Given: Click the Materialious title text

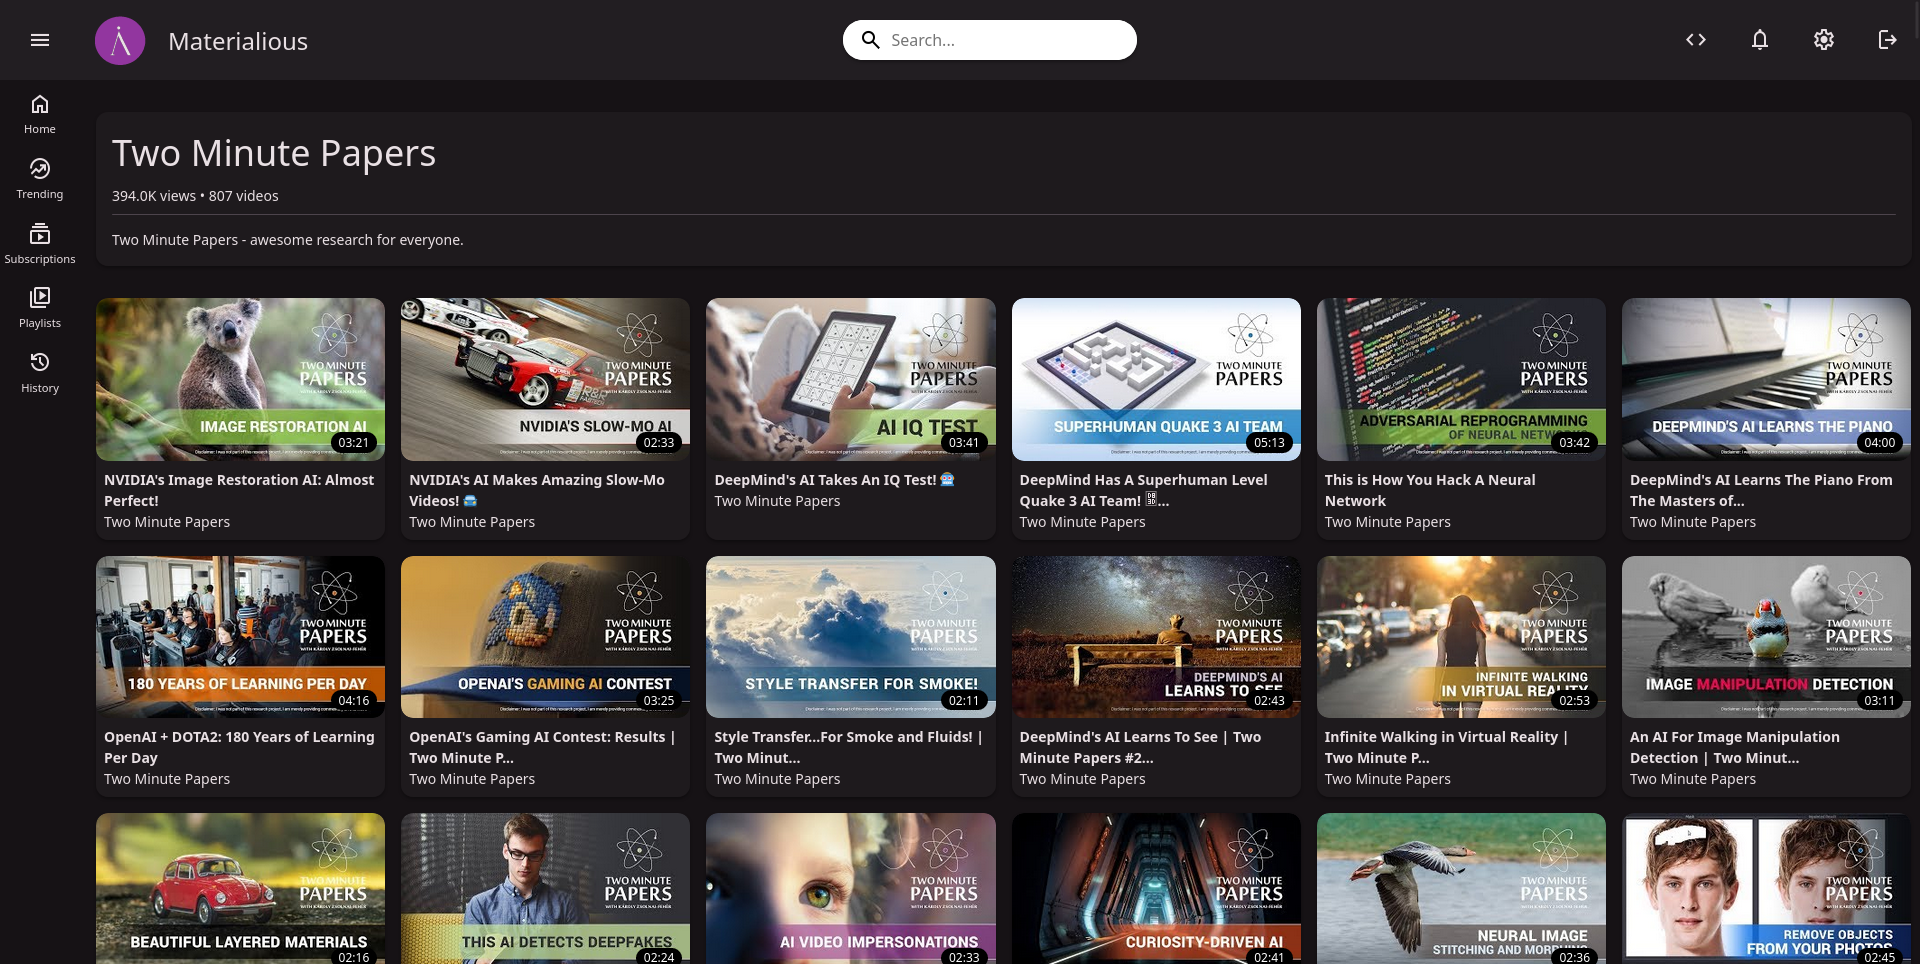Looking at the screenshot, I should click(x=238, y=41).
